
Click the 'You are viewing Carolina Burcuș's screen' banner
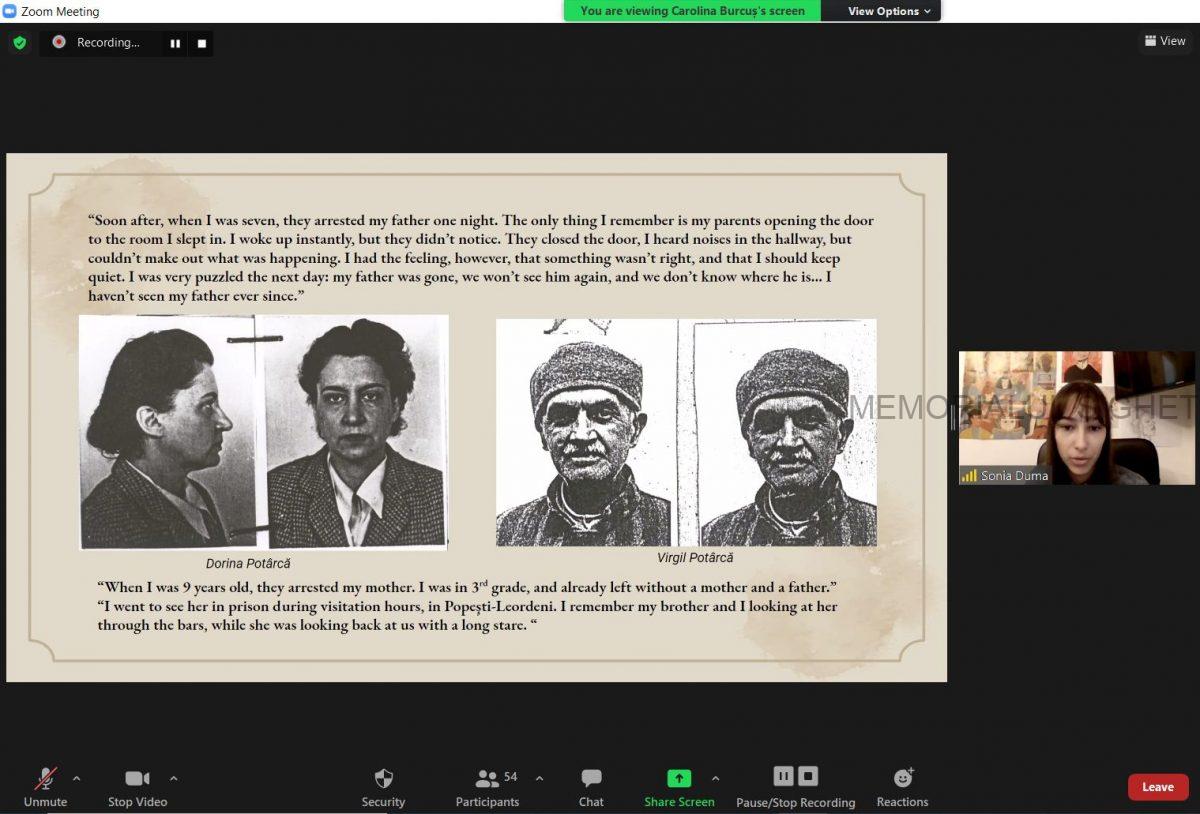click(692, 11)
